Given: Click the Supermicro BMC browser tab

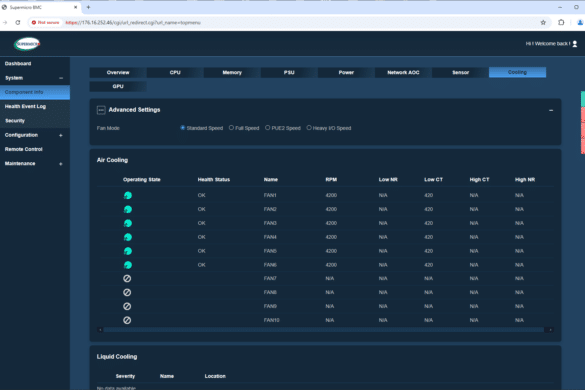Looking at the screenshot, I should tap(40, 7).
